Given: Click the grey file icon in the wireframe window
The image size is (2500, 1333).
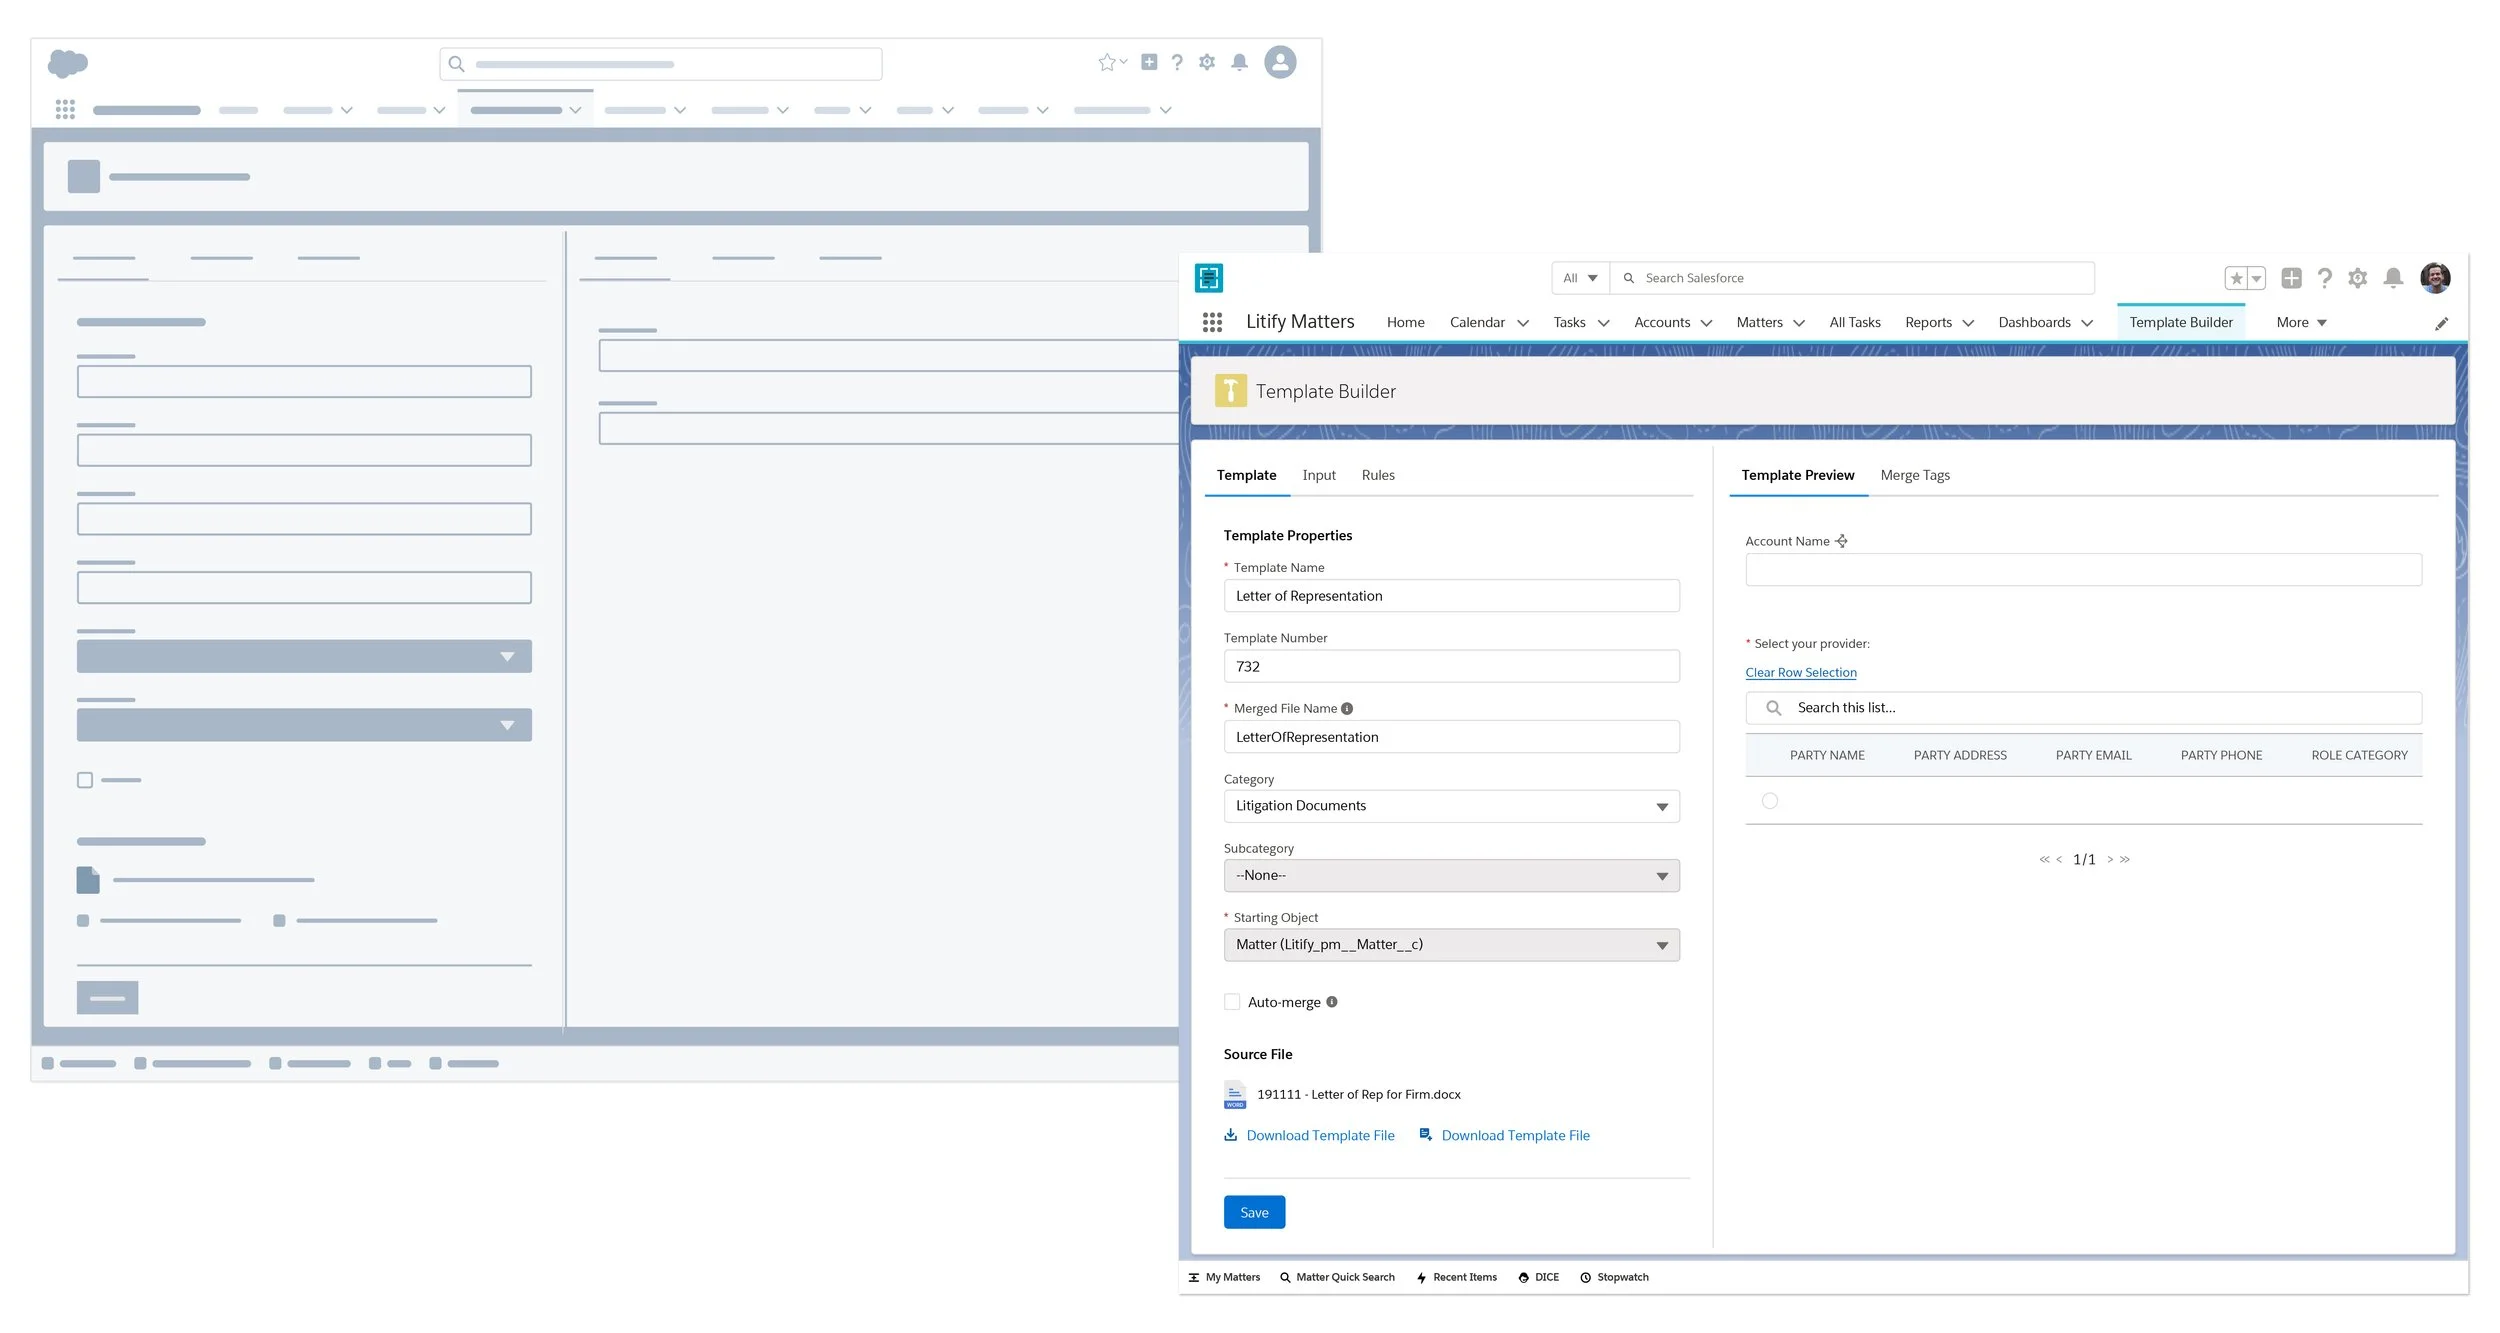Looking at the screenshot, I should point(88,880).
